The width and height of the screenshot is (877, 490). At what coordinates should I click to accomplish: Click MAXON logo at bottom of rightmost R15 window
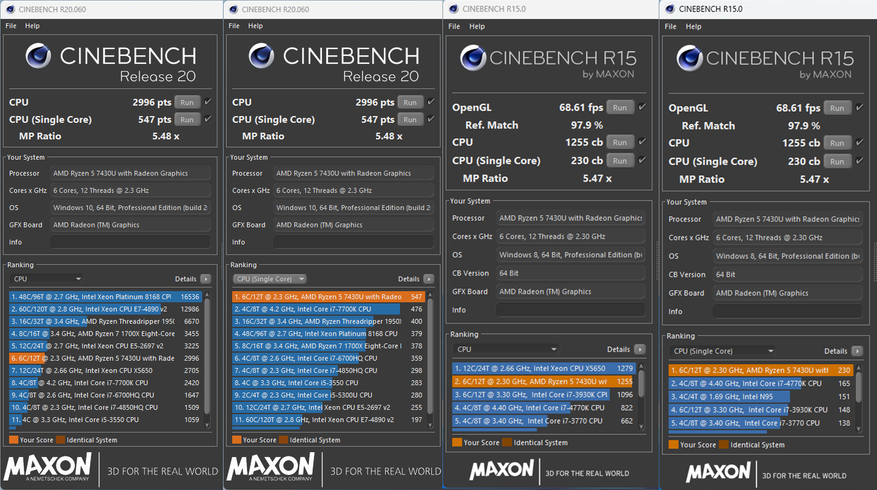(716, 469)
